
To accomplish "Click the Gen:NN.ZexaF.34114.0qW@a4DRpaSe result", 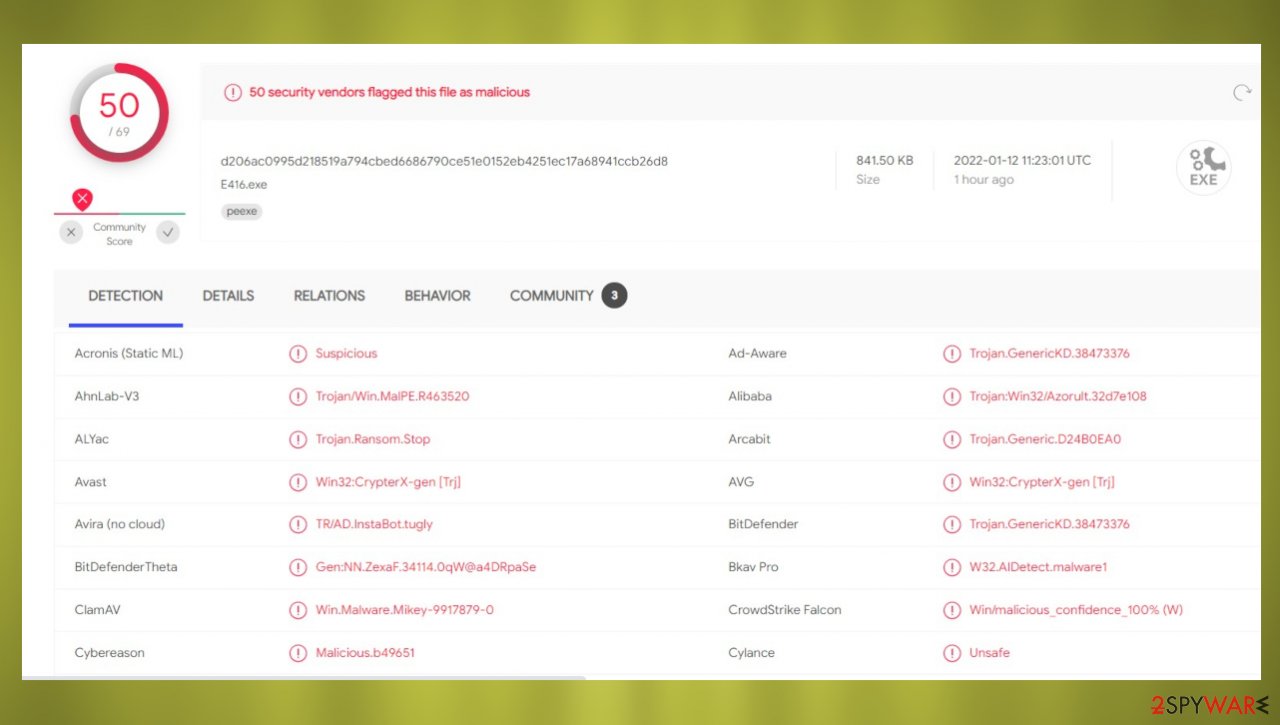I will 426,567.
